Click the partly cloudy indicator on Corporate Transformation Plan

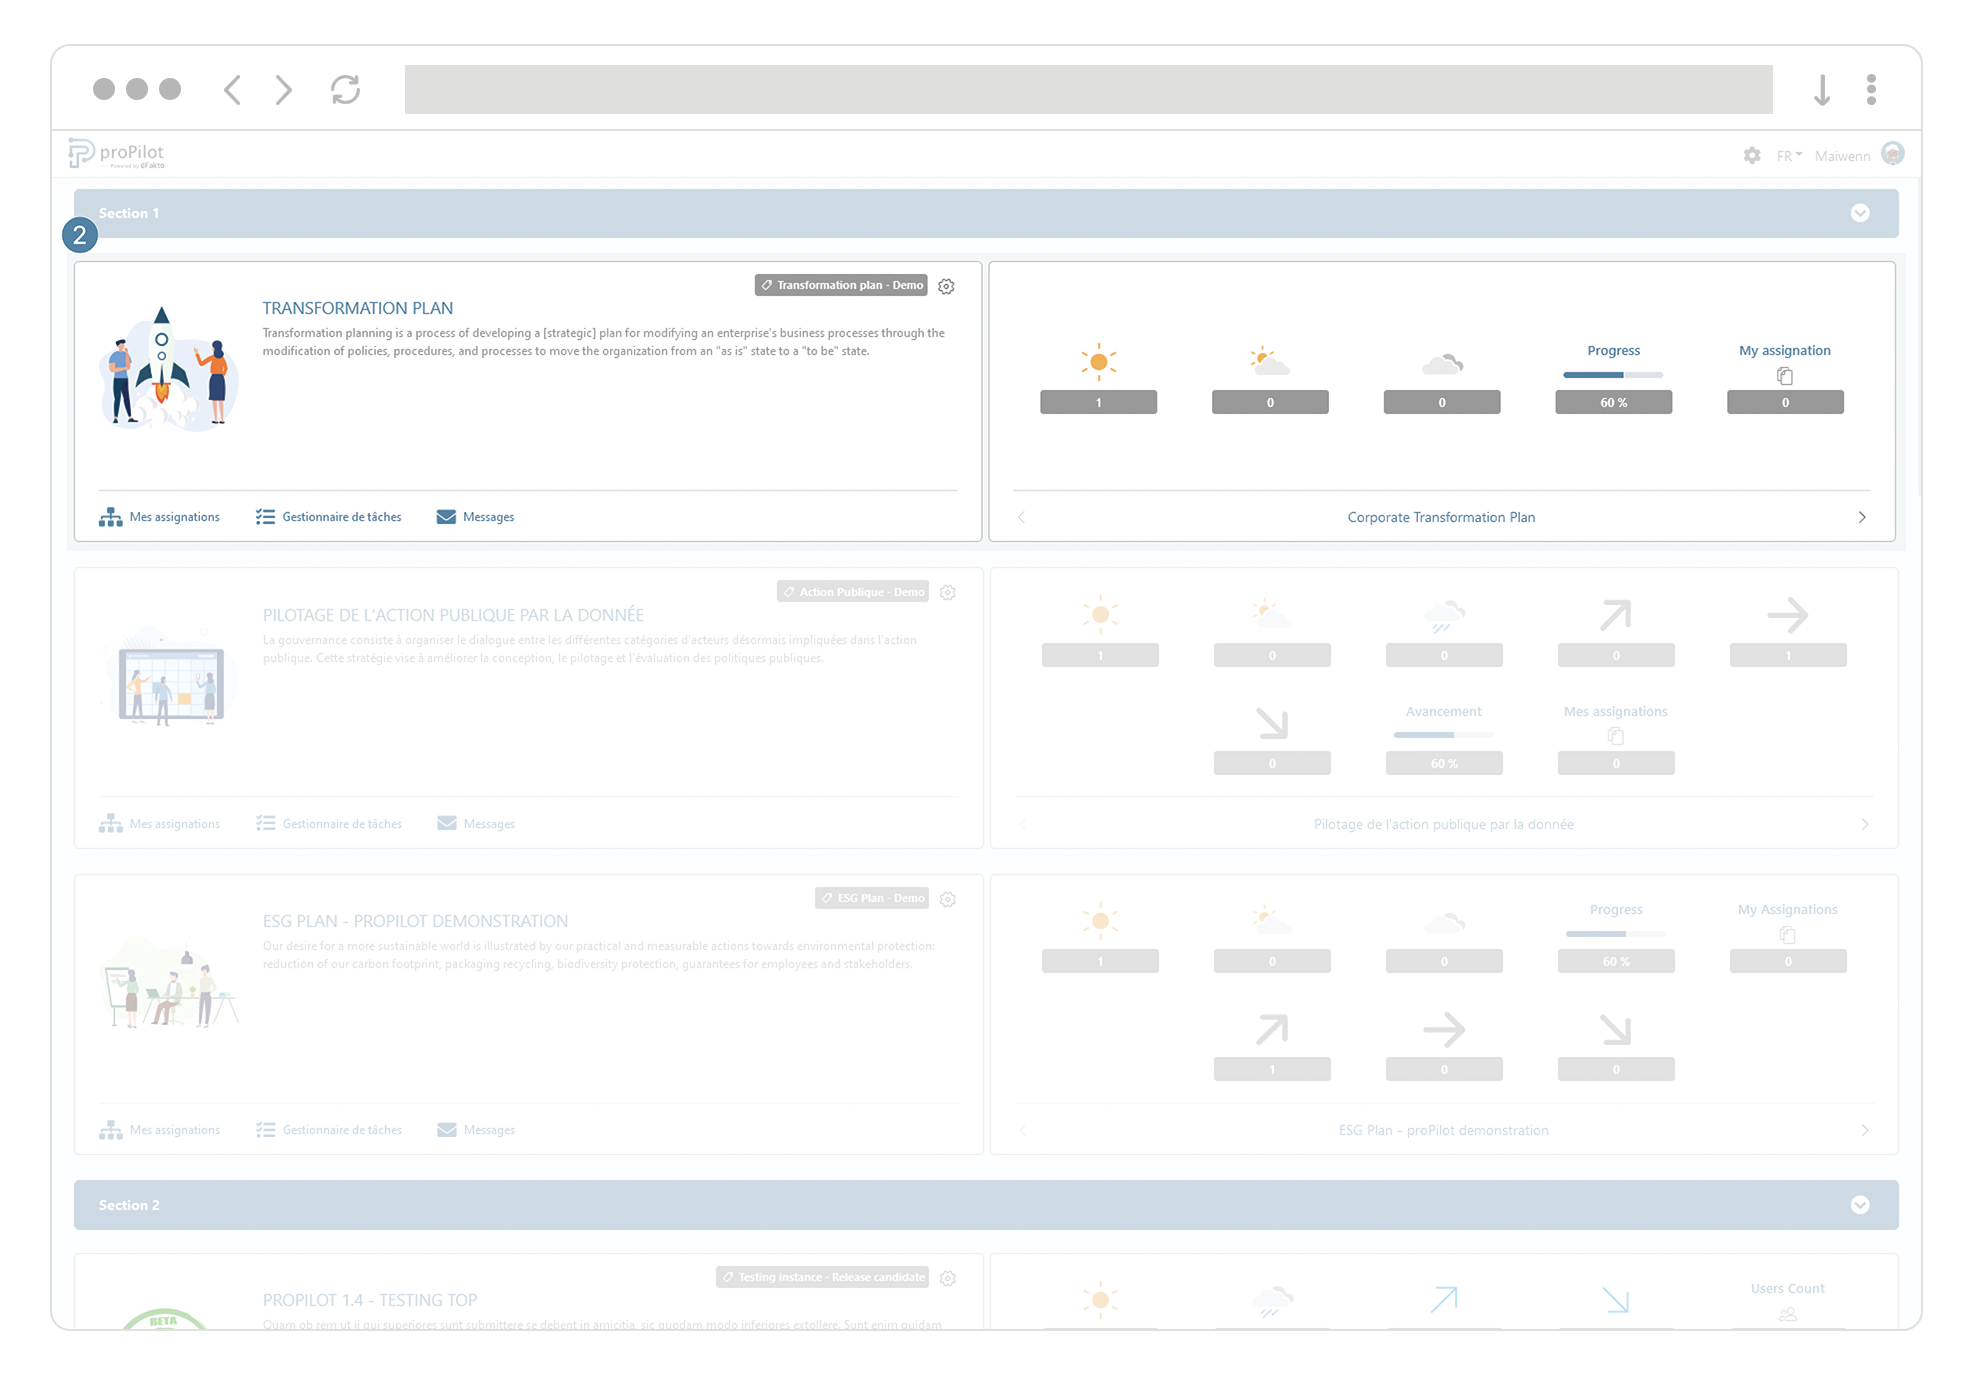click(x=1270, y=362)
